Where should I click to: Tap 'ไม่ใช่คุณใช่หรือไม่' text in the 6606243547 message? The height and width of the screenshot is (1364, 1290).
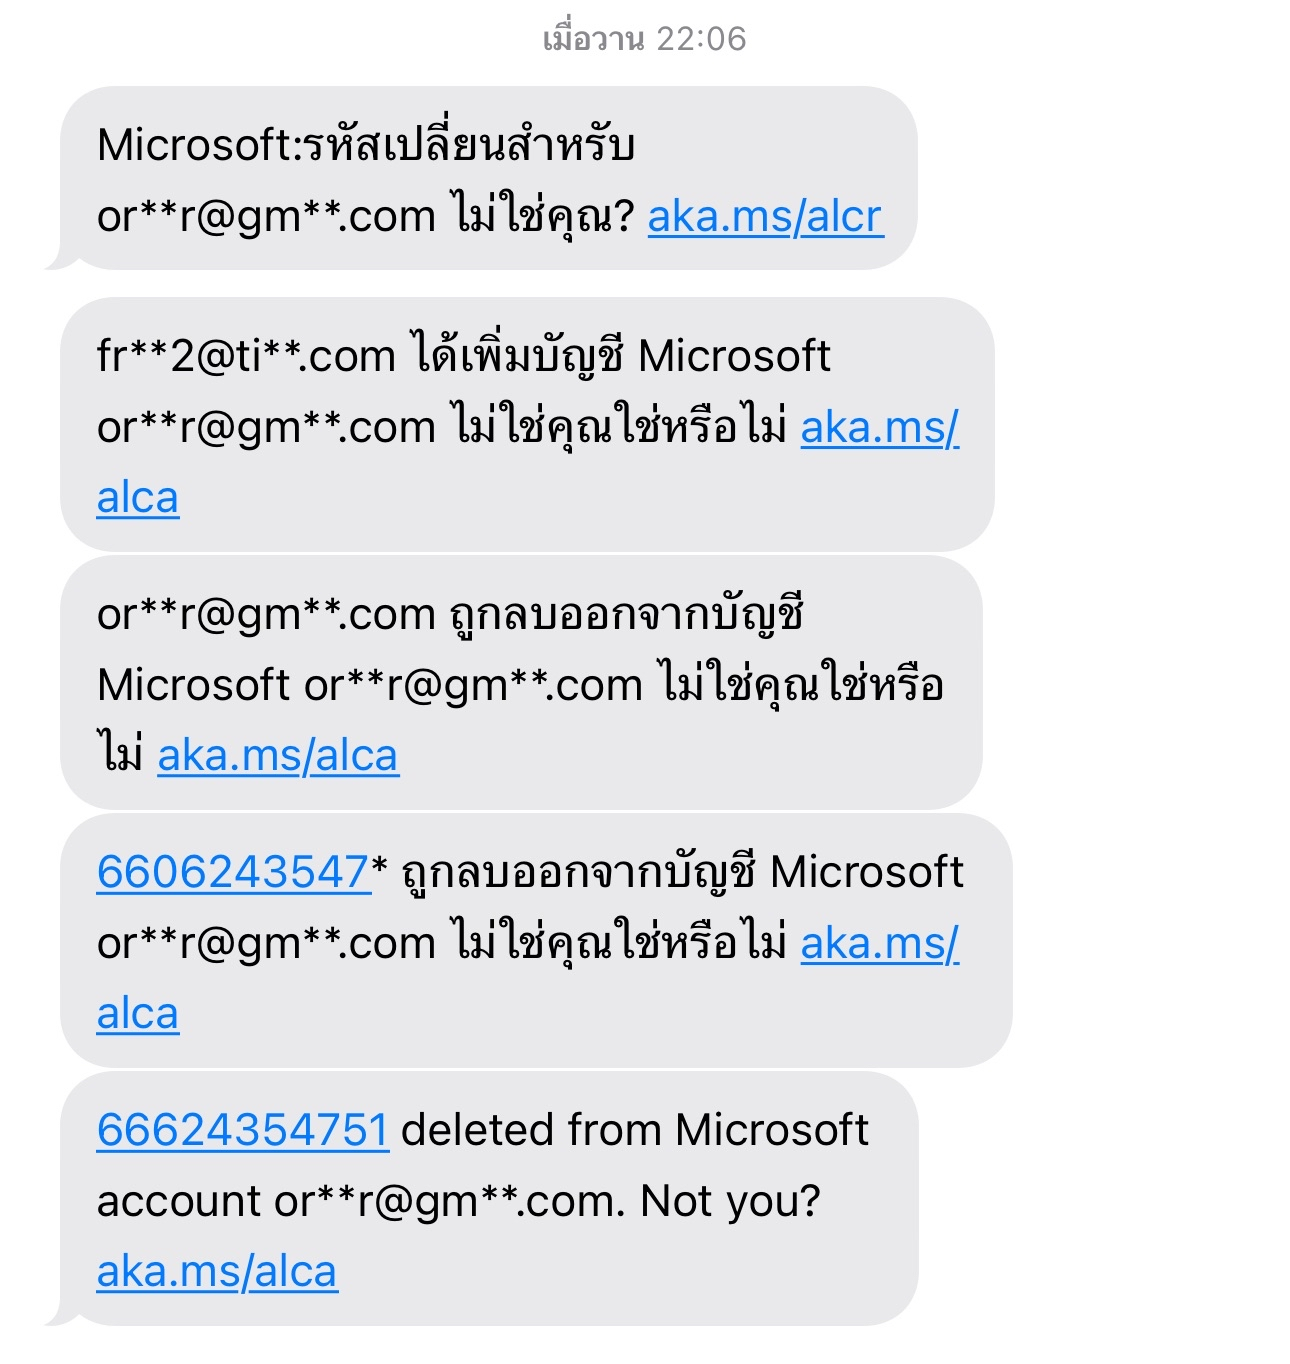(x=618, y=943)
